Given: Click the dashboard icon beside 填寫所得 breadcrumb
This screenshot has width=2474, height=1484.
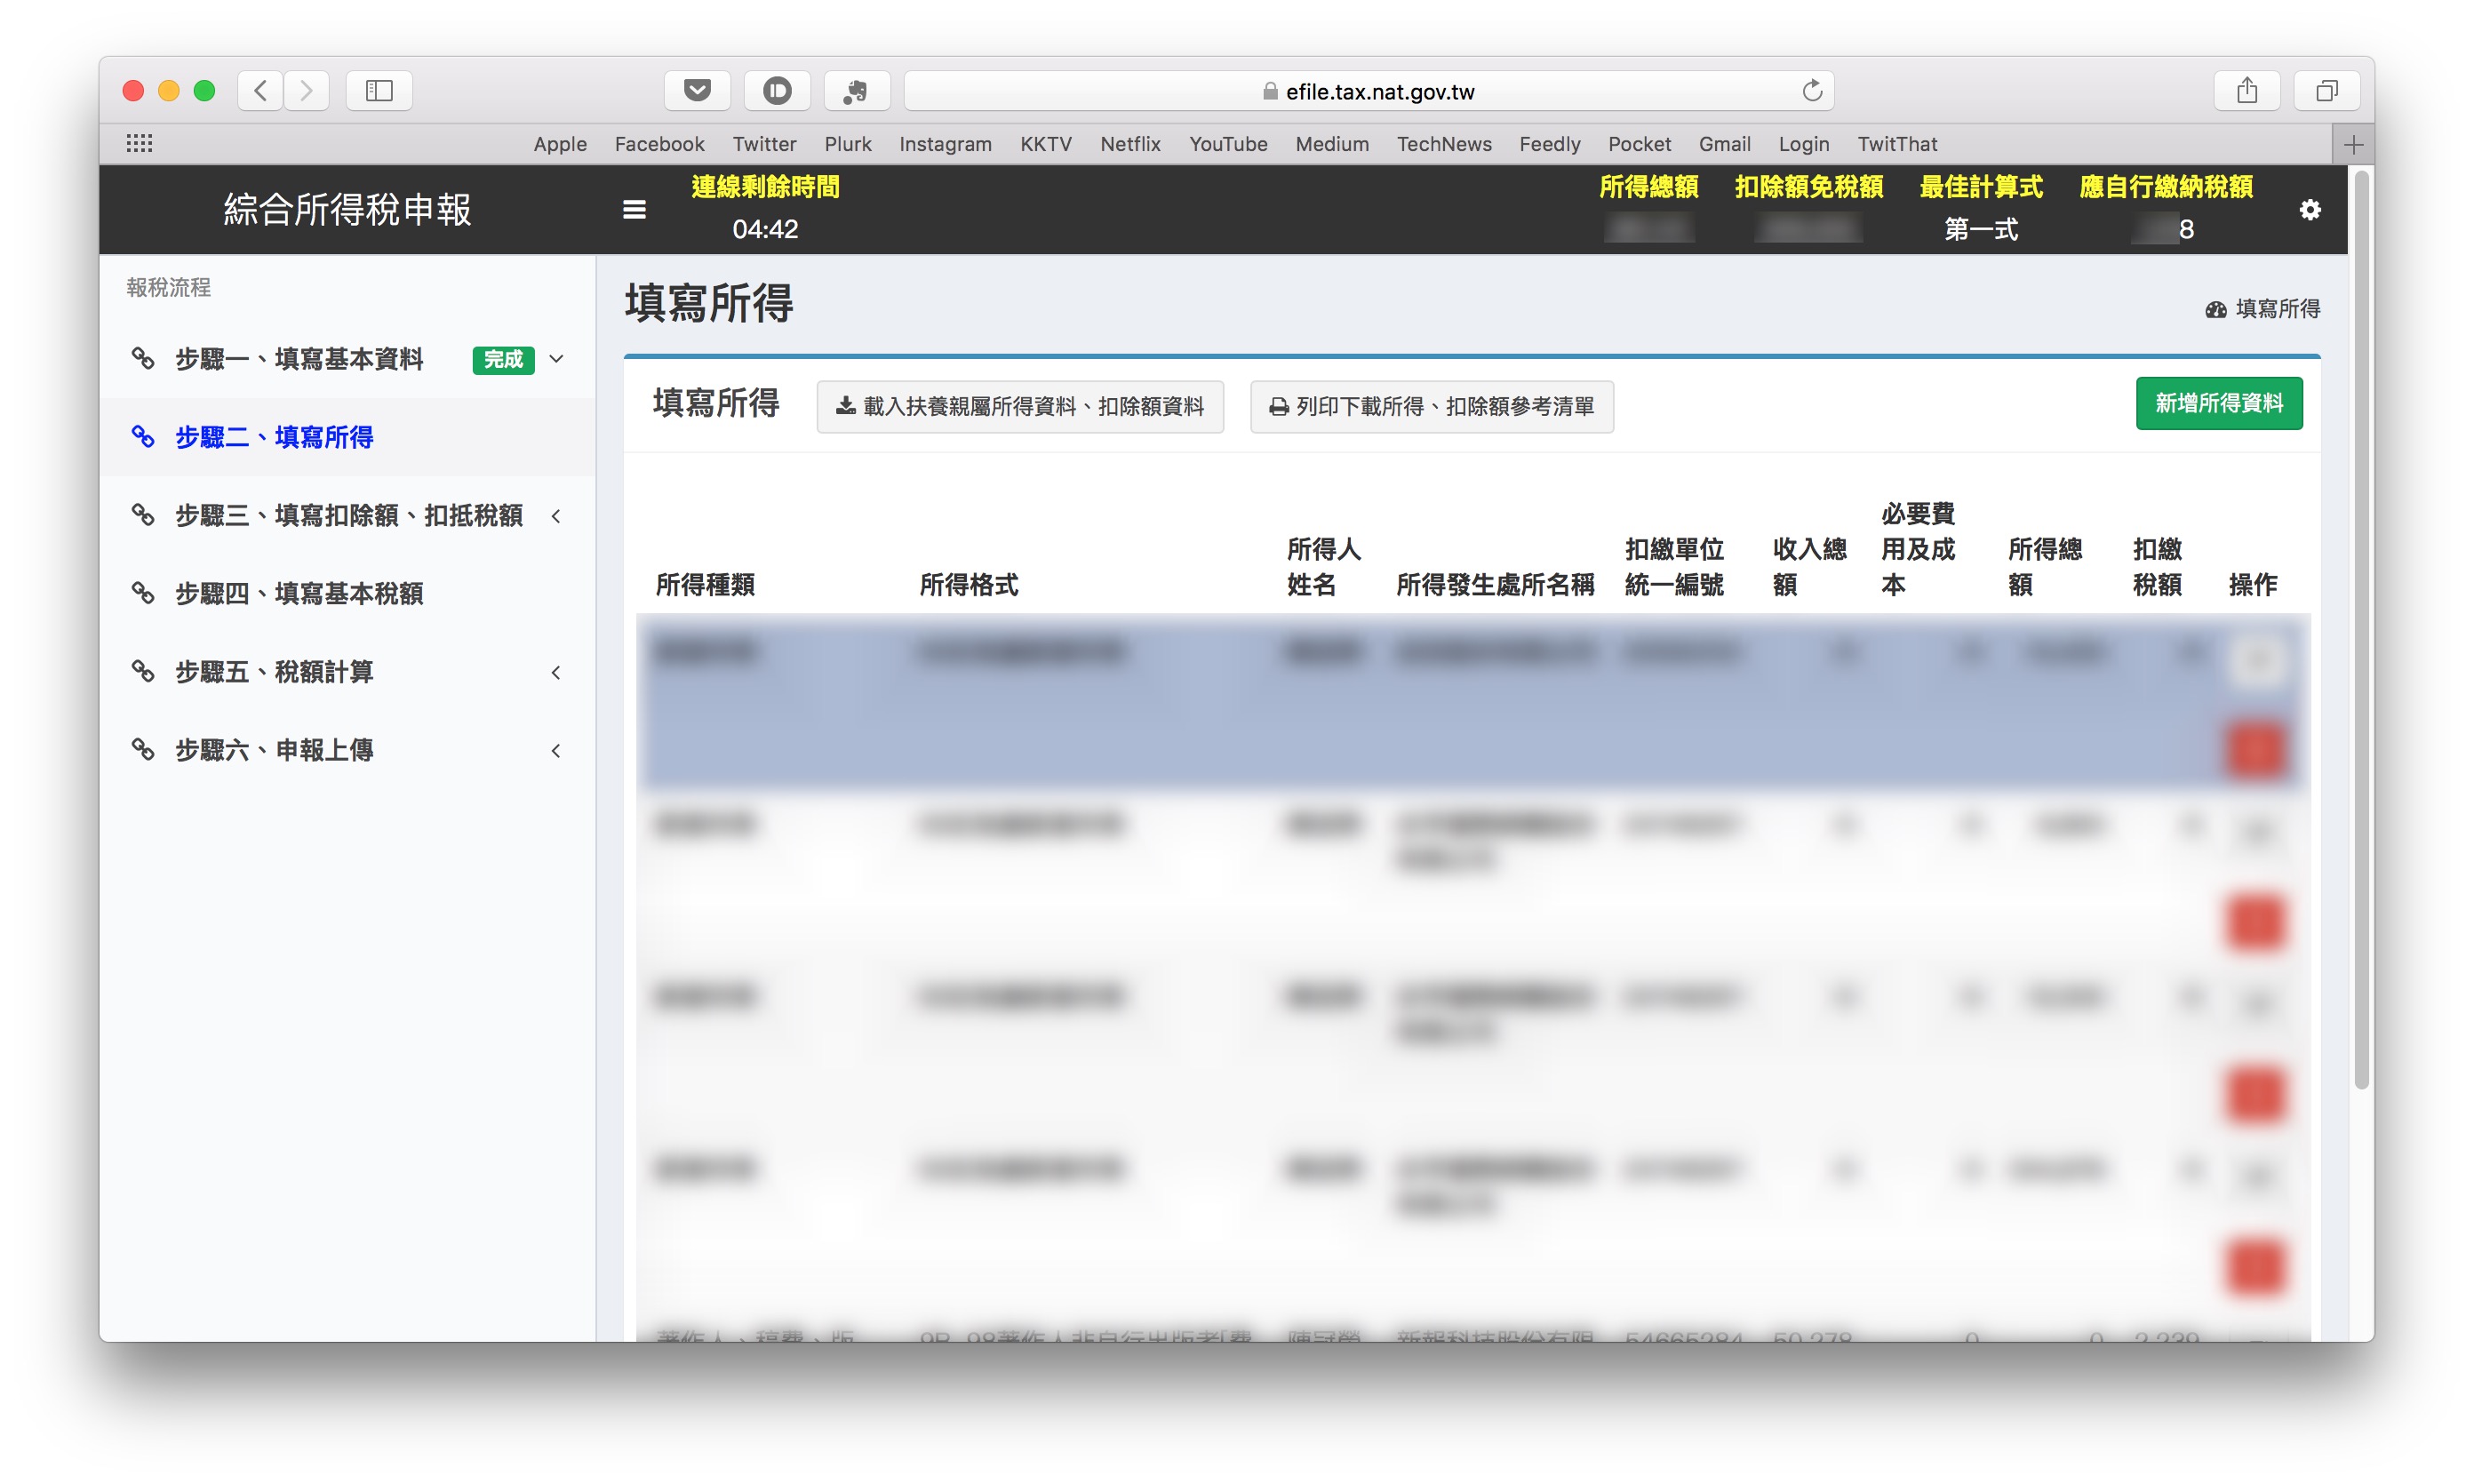Looking at the screenshot, I should [x=2215, y=309].
